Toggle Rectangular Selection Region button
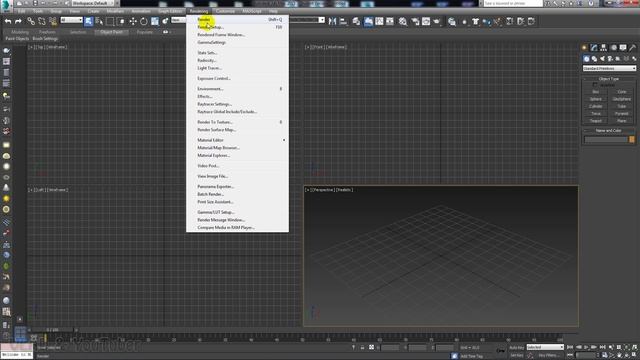 [110, 21]
